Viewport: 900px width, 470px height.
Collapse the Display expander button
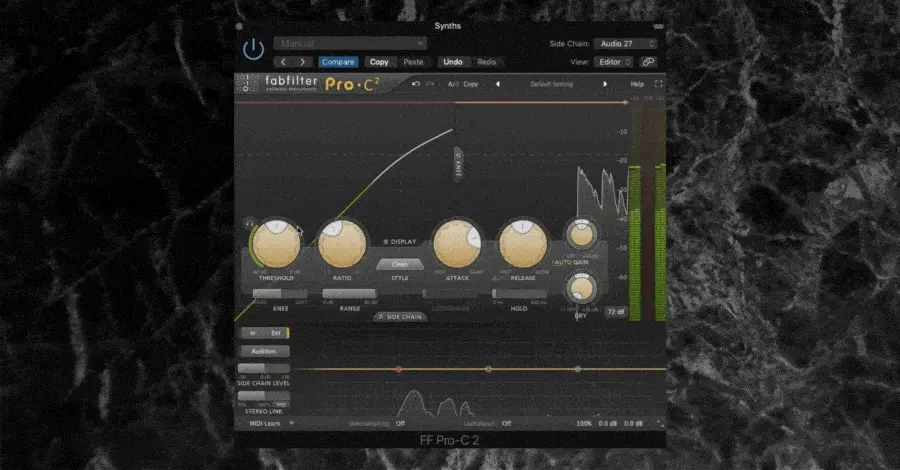(399, 242)
